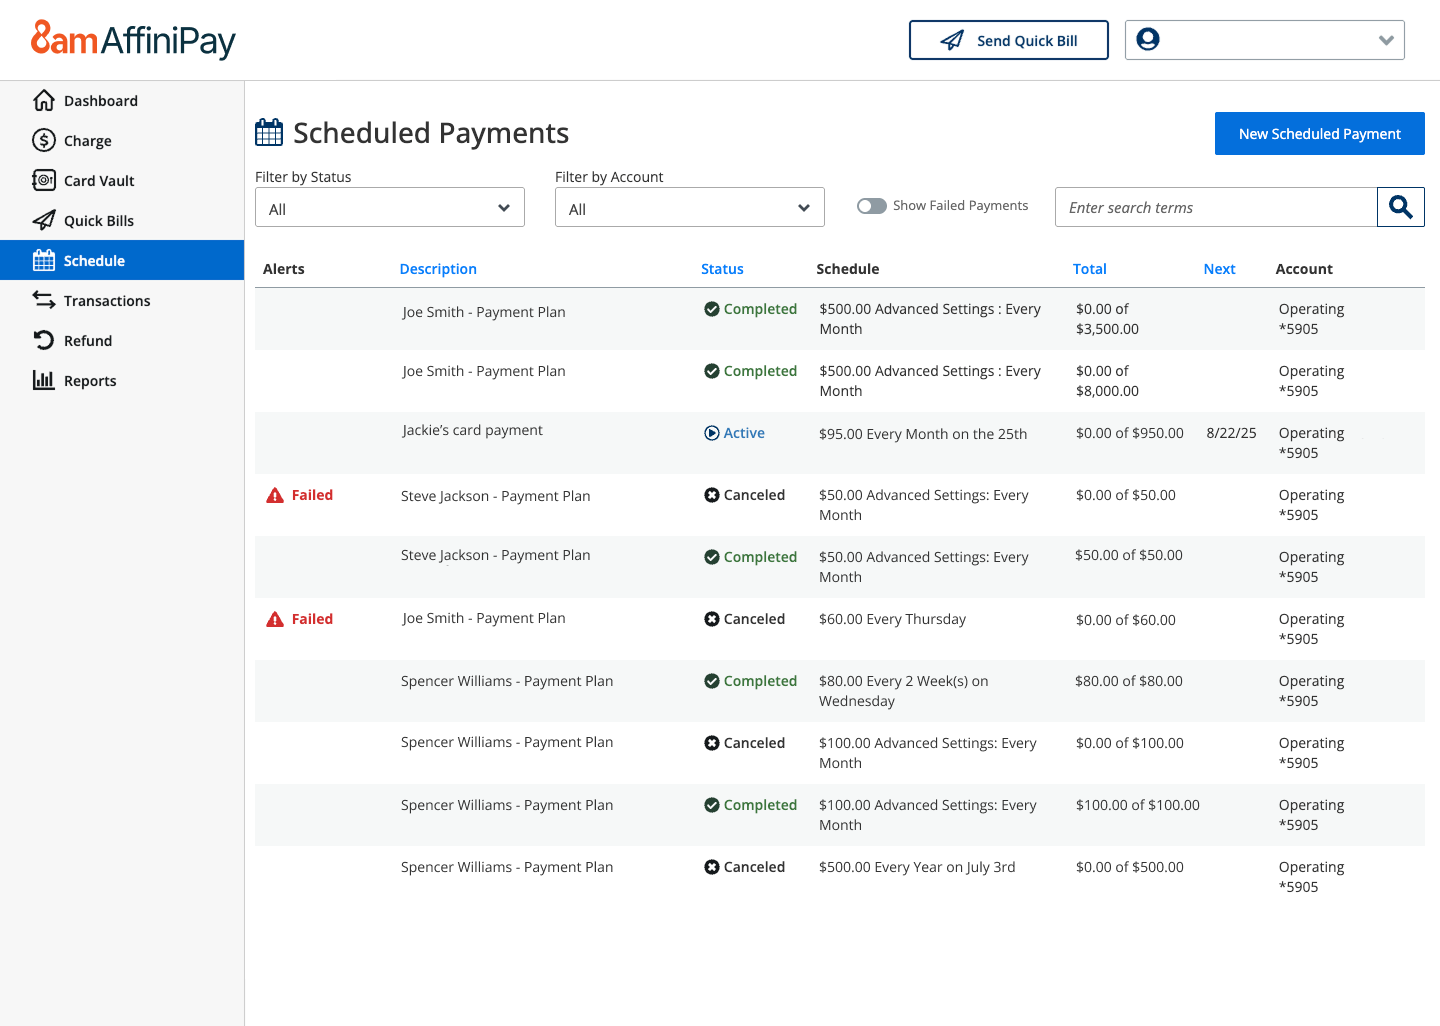Expand the Filter by Account dropdown

click(689, 208)
